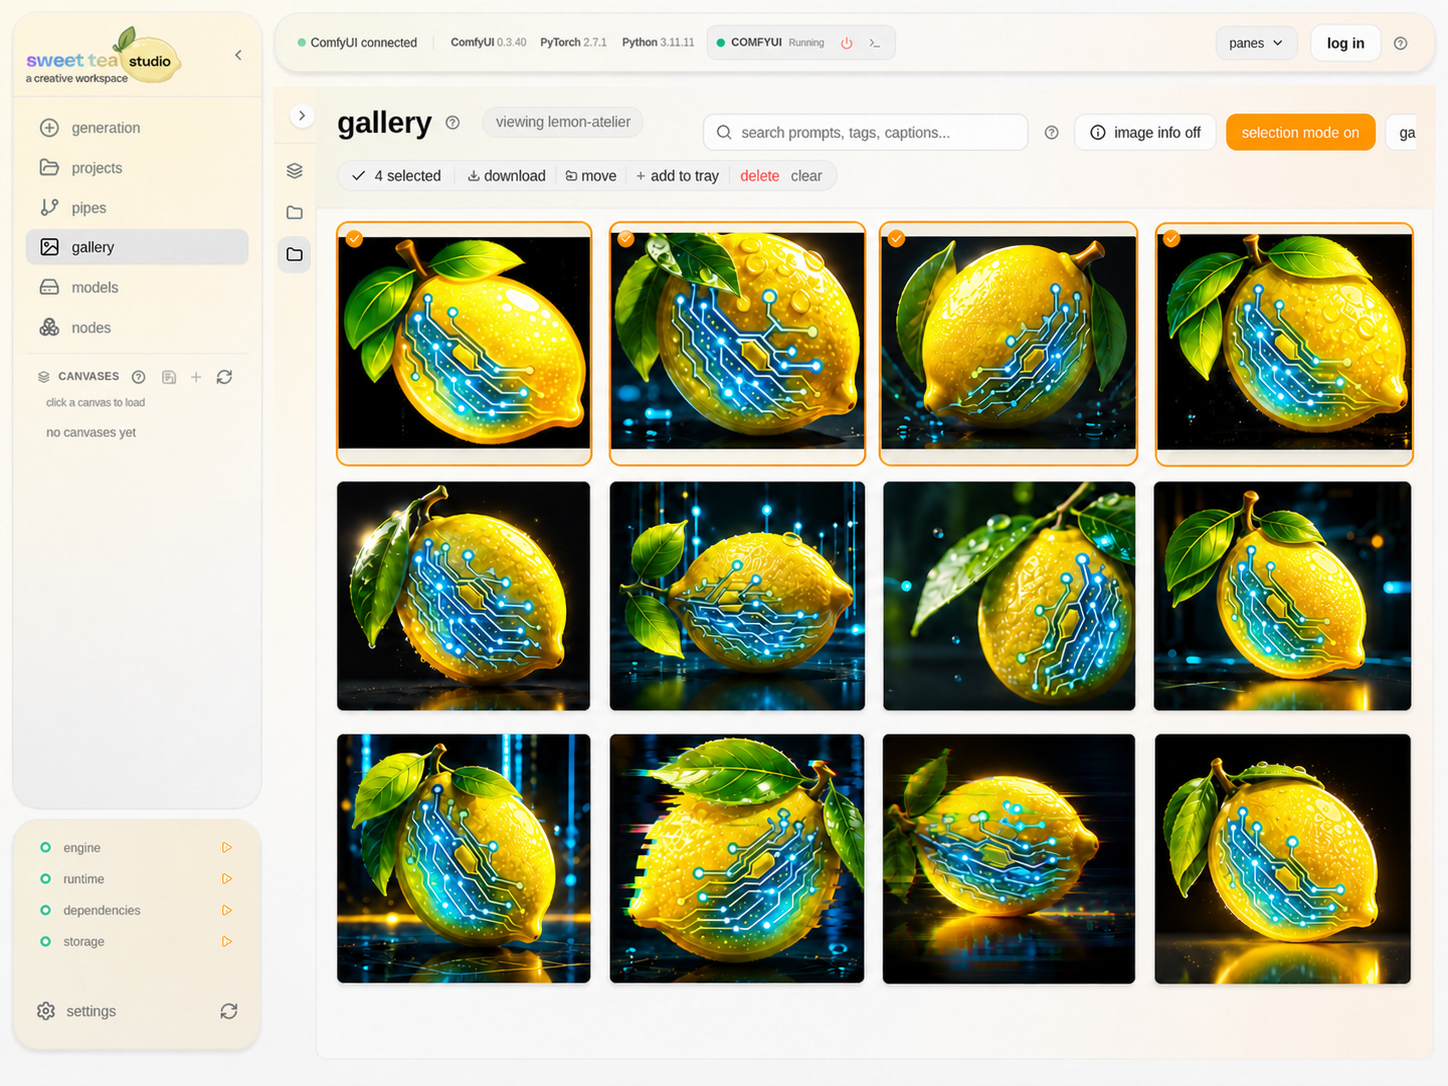Refresh the canvases list
This screenshot has width=1448, height=1086.
[x=224, y=377]
